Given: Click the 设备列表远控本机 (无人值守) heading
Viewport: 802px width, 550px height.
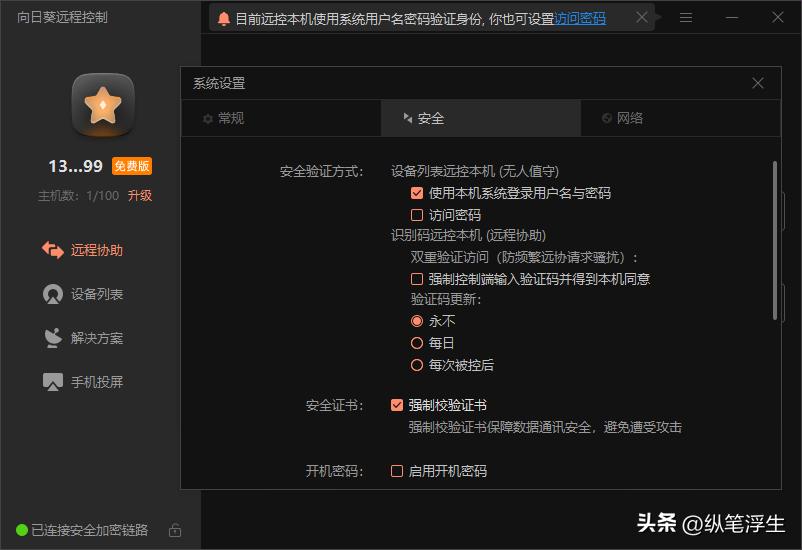Looking at the screenshot, I should [475, 171].
